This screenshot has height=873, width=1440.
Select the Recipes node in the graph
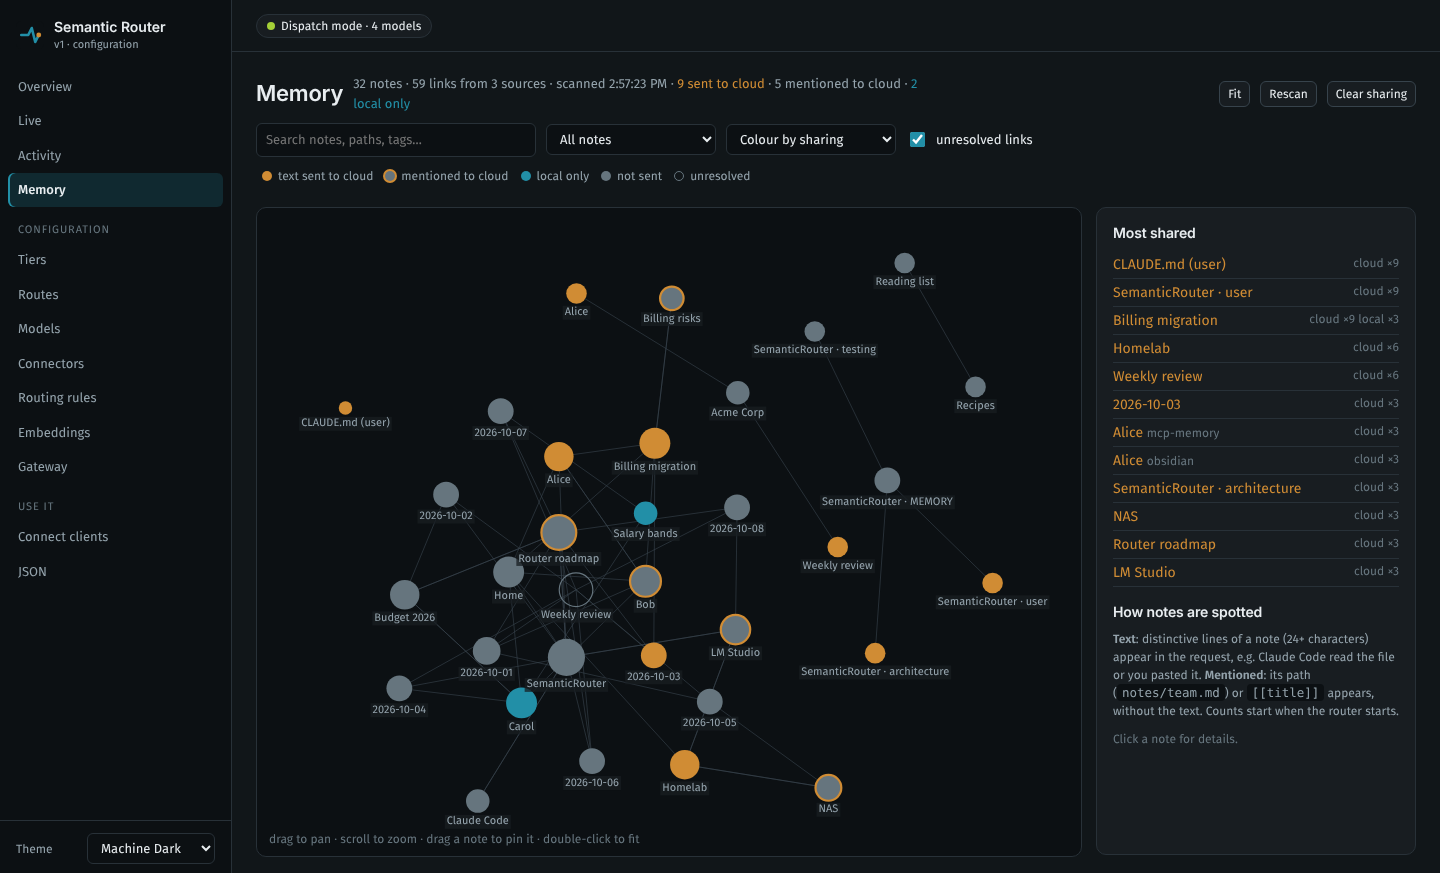(x=976, y=387)
